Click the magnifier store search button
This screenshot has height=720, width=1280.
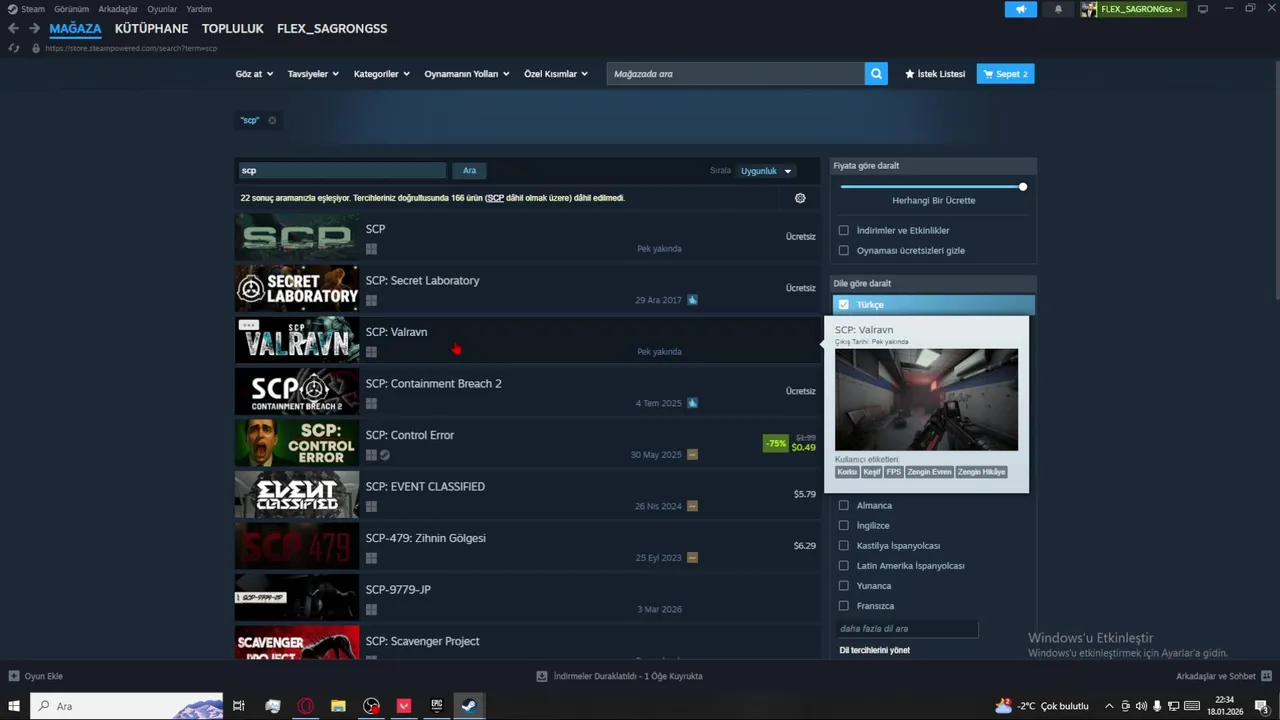coord(876,73)
